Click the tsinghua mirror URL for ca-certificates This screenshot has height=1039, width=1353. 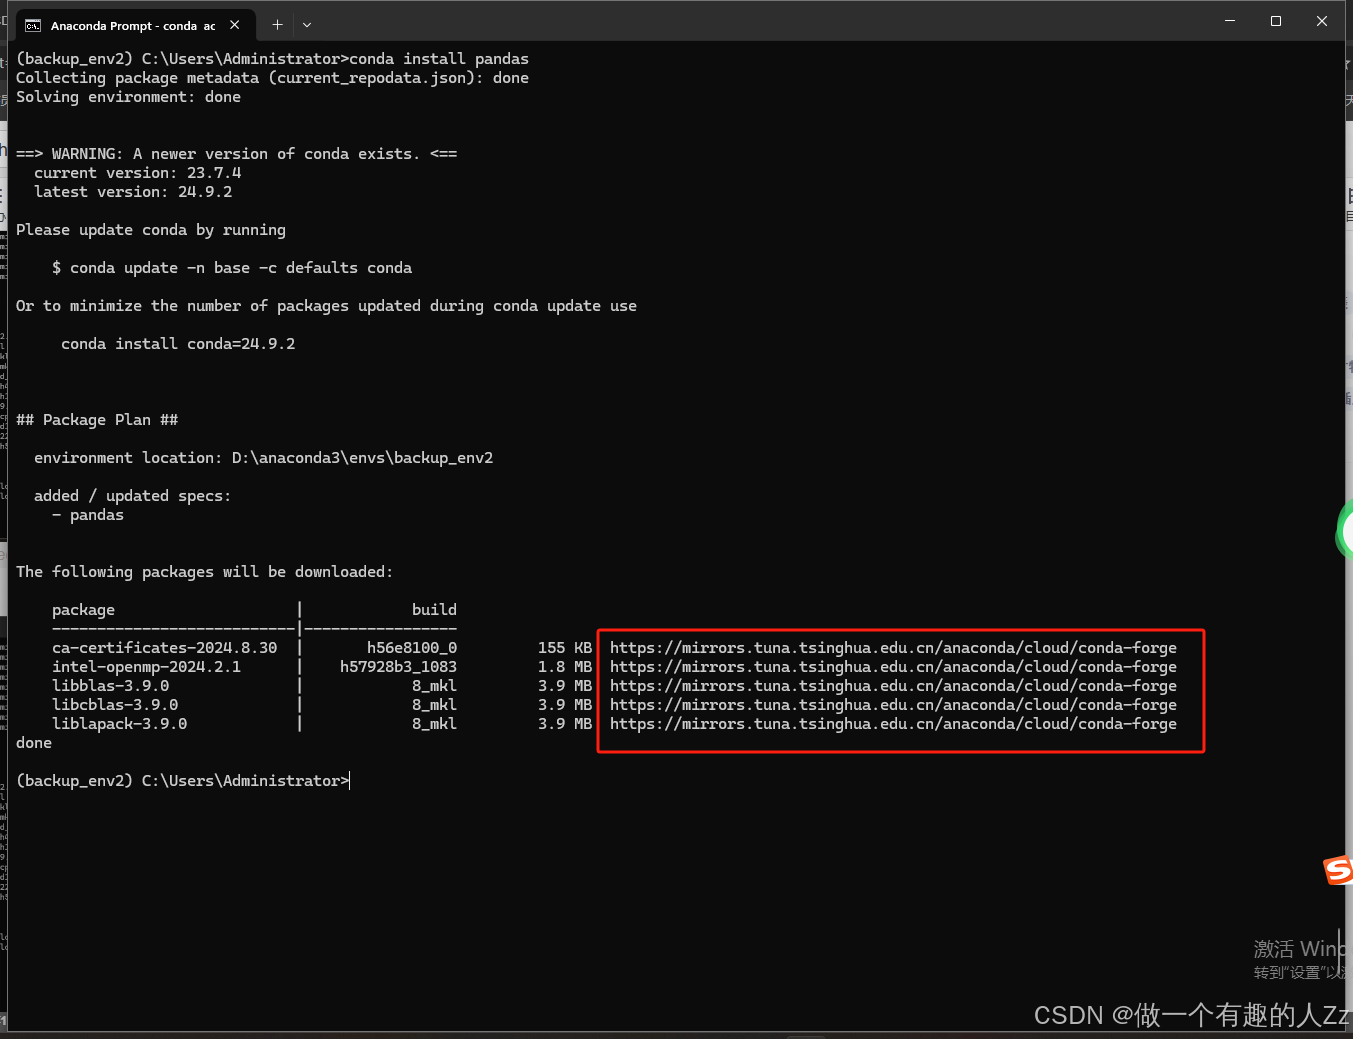[x=893, y=648]
